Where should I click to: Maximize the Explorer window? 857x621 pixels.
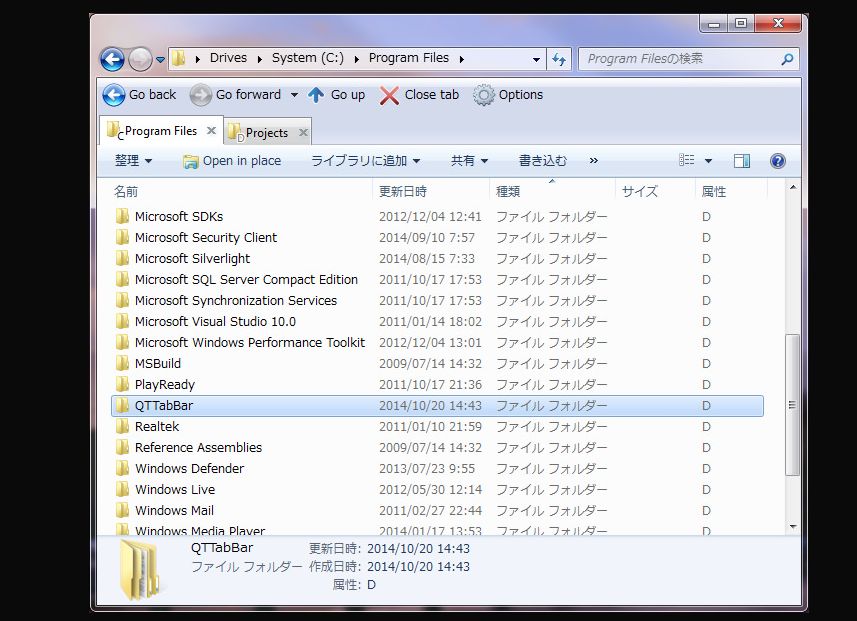click(741, 24)
